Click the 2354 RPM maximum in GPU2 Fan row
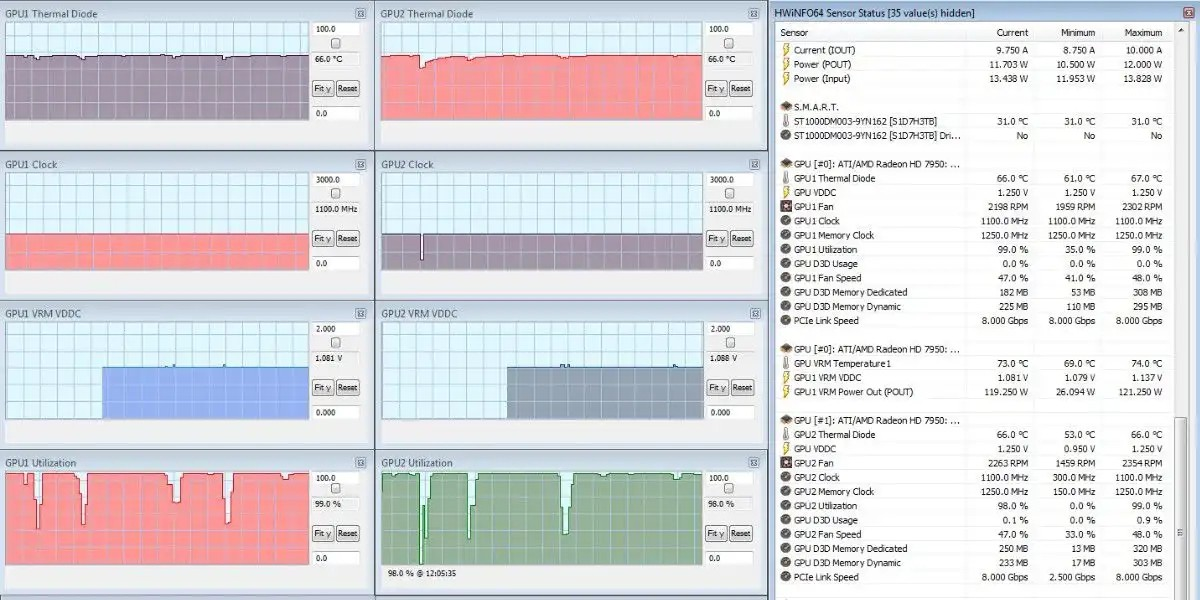 coord(1141,463)
